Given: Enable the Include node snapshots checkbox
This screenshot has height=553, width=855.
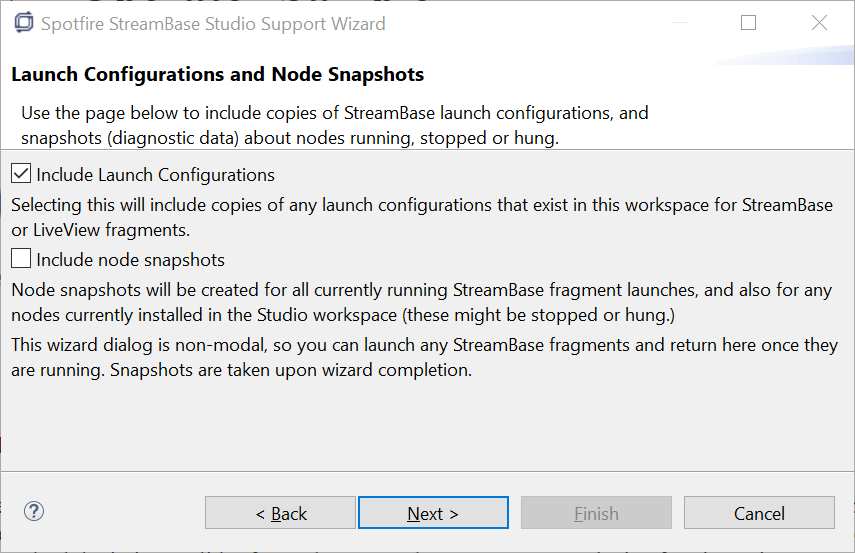Looking at the screenshot, I should click(x=21, y=259).
